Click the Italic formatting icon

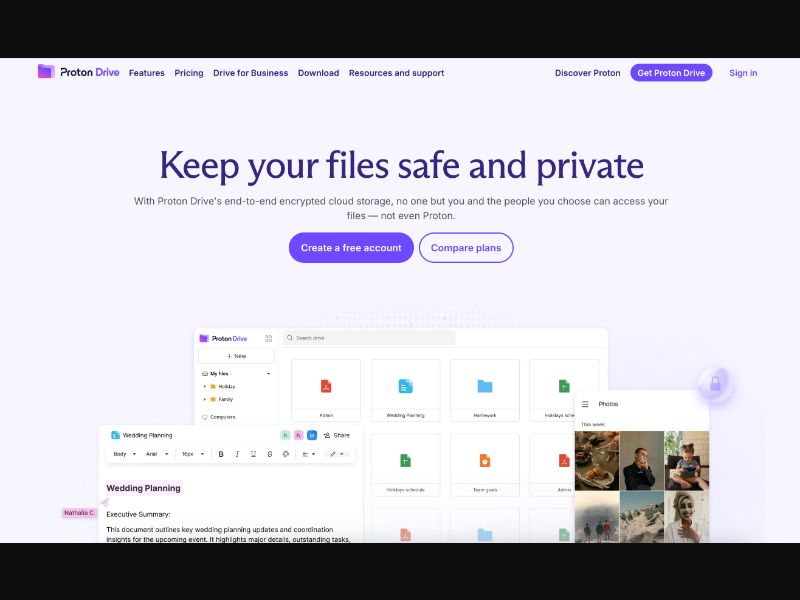click(x=237, y=454)
